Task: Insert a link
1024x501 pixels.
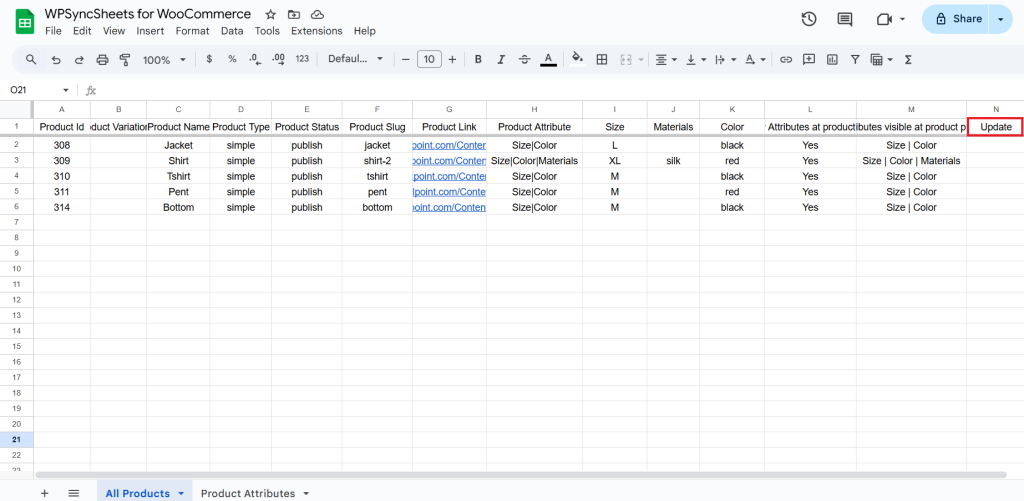Action: click(786, 59)
